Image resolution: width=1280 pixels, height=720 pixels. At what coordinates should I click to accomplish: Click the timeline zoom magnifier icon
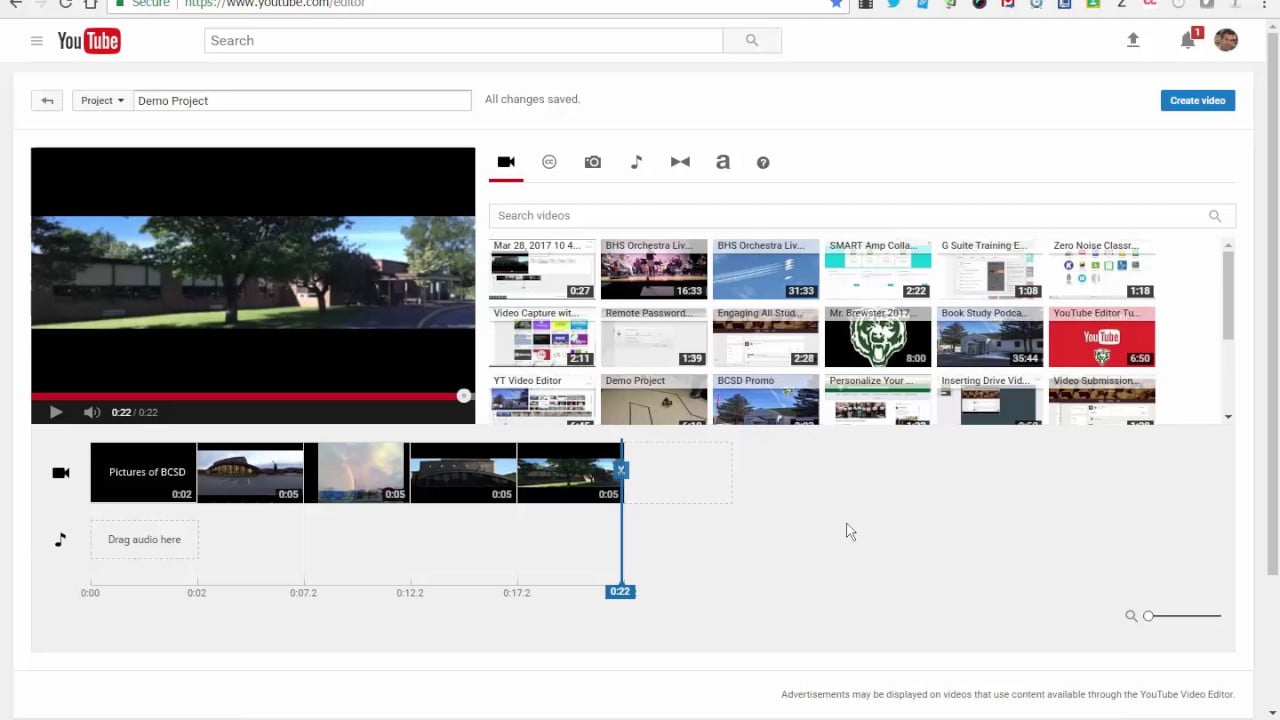pyautogui.click(x=1131, y=616)
